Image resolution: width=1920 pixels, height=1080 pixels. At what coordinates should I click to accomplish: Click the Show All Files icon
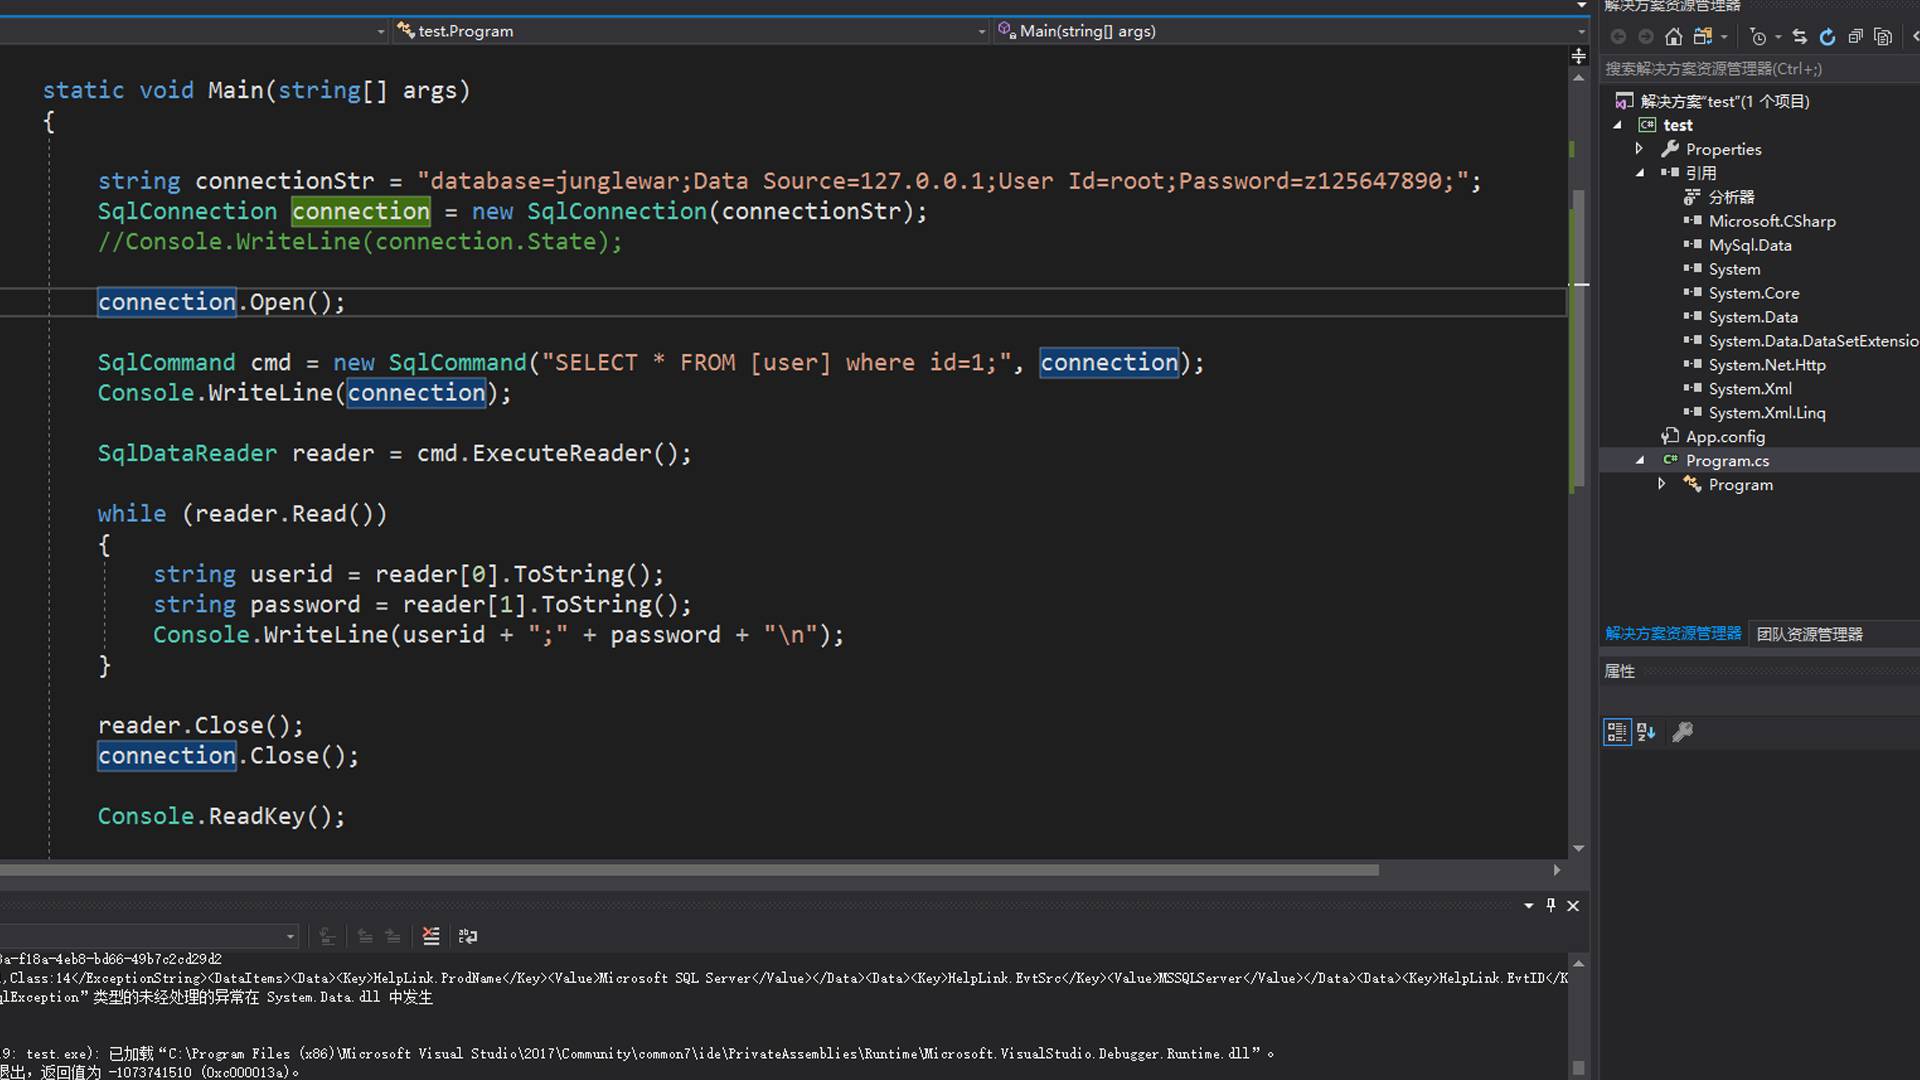point(1883,37)
